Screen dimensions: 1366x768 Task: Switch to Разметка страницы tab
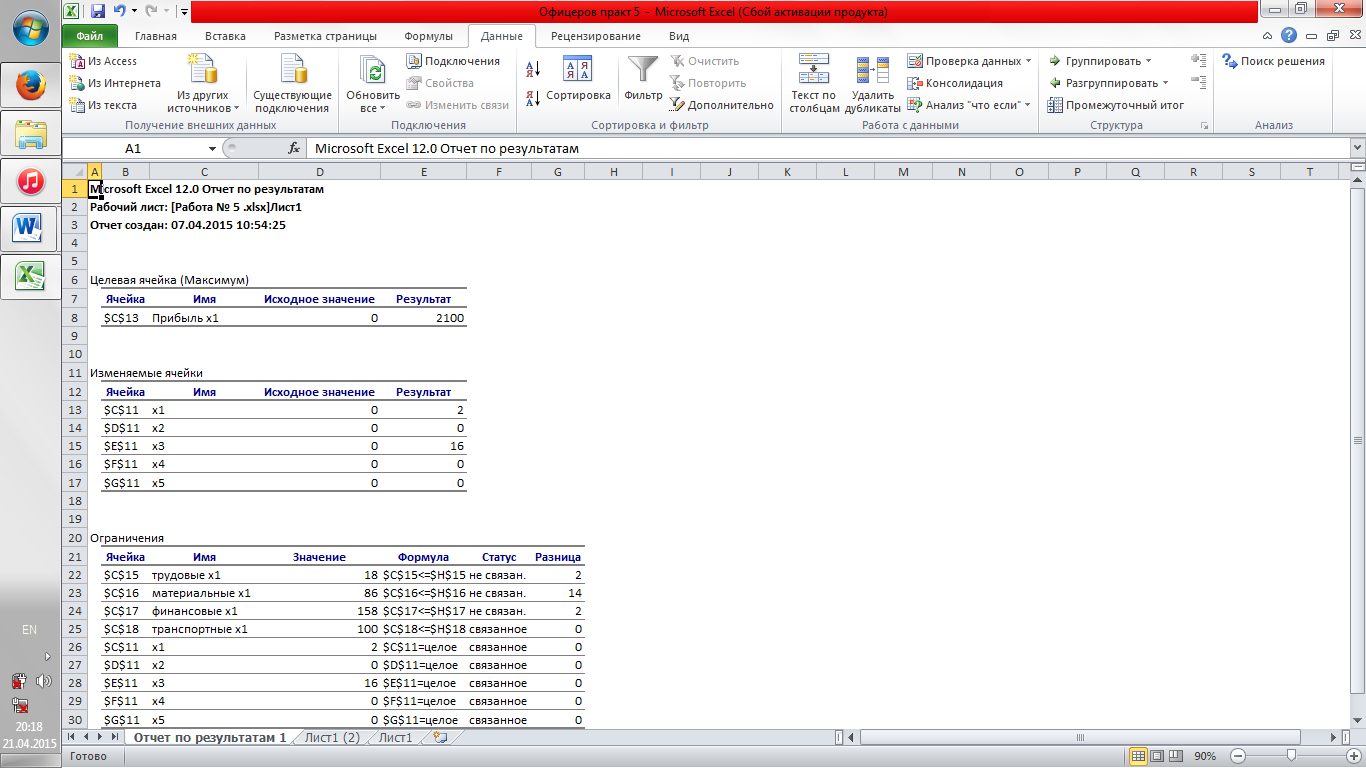pyautogui.click(x=324, y=36)
